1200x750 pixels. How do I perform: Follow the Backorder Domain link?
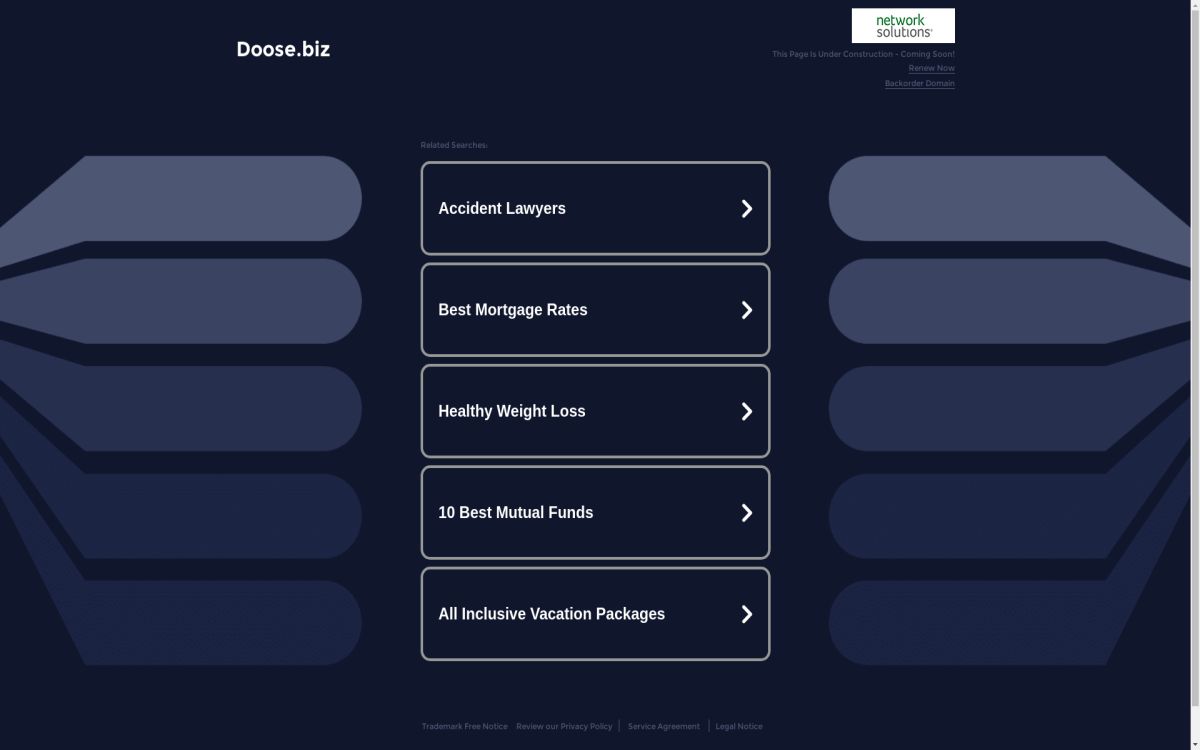[919, 84]
